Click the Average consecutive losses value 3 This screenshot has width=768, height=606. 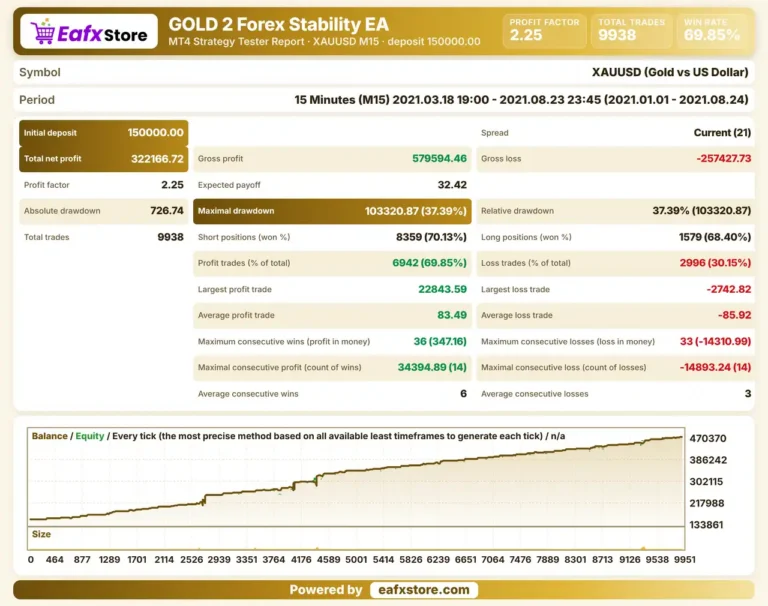pos(747,394)
